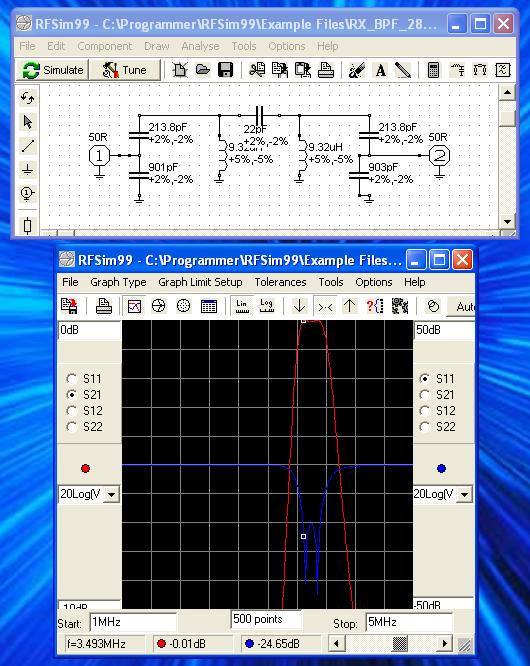530x666 pixels.
Task: Click the blue trace color indicator
Action: [x=441, y=468]
